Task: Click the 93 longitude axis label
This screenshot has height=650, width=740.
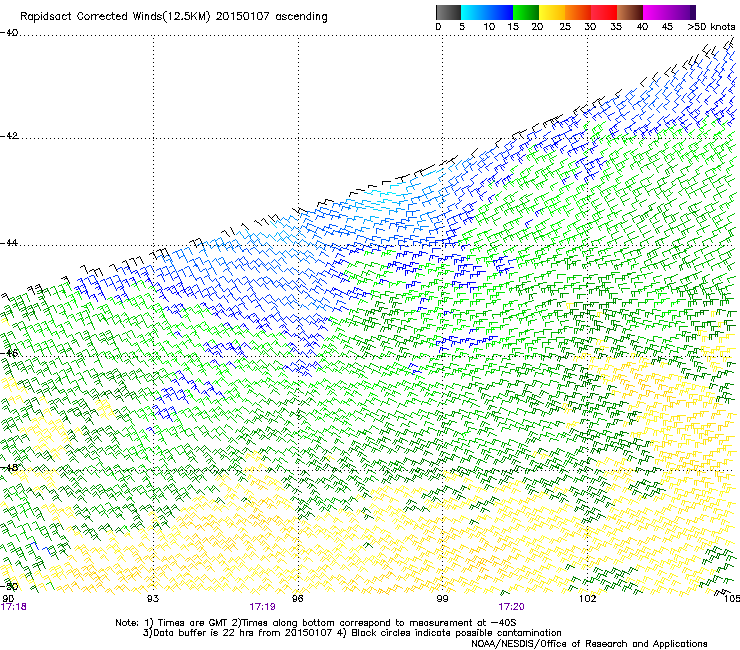Action: 153,599
